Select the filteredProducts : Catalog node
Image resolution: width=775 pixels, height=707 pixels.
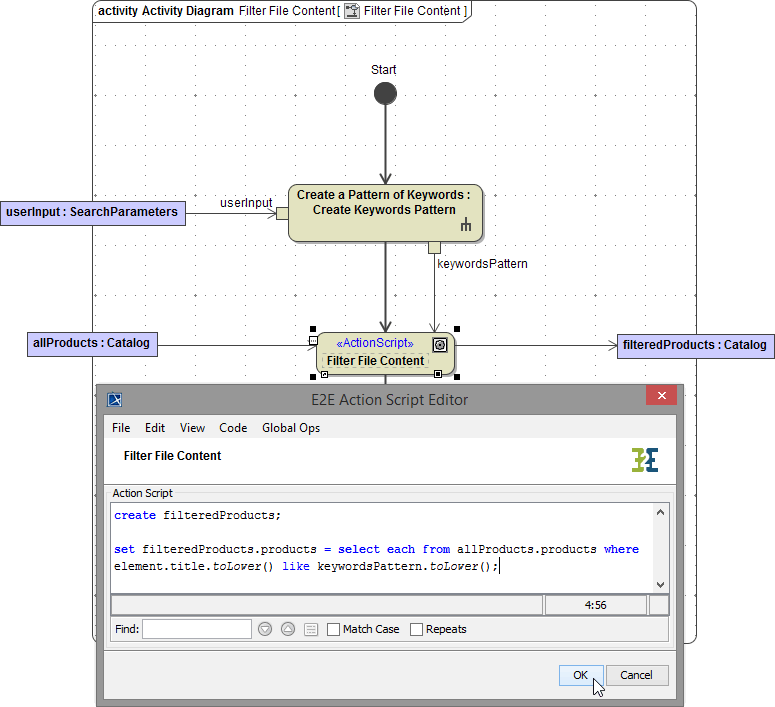click(695, 345)
